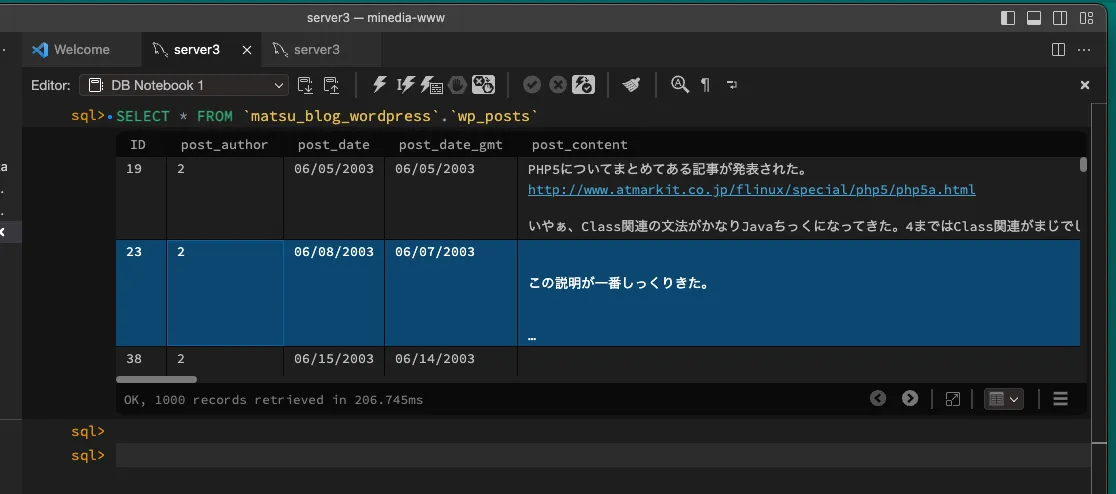Maximize the result panel
The image size is (1116, 494).
pos(953,399)
